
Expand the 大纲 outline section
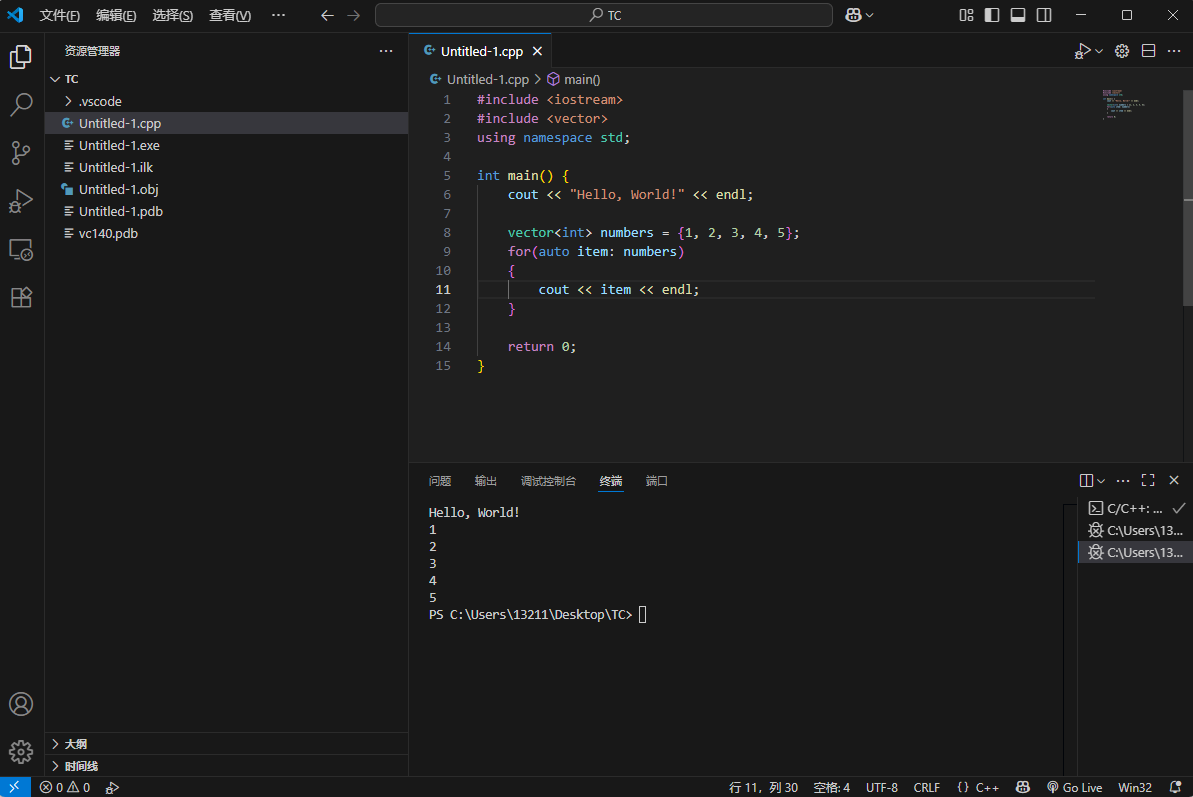75,744
